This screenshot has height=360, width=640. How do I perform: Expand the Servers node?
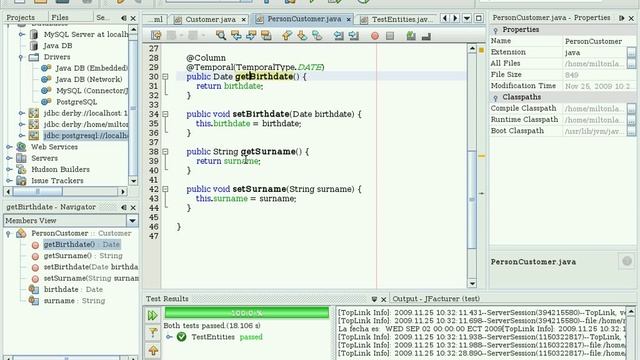tap(9, 158)
